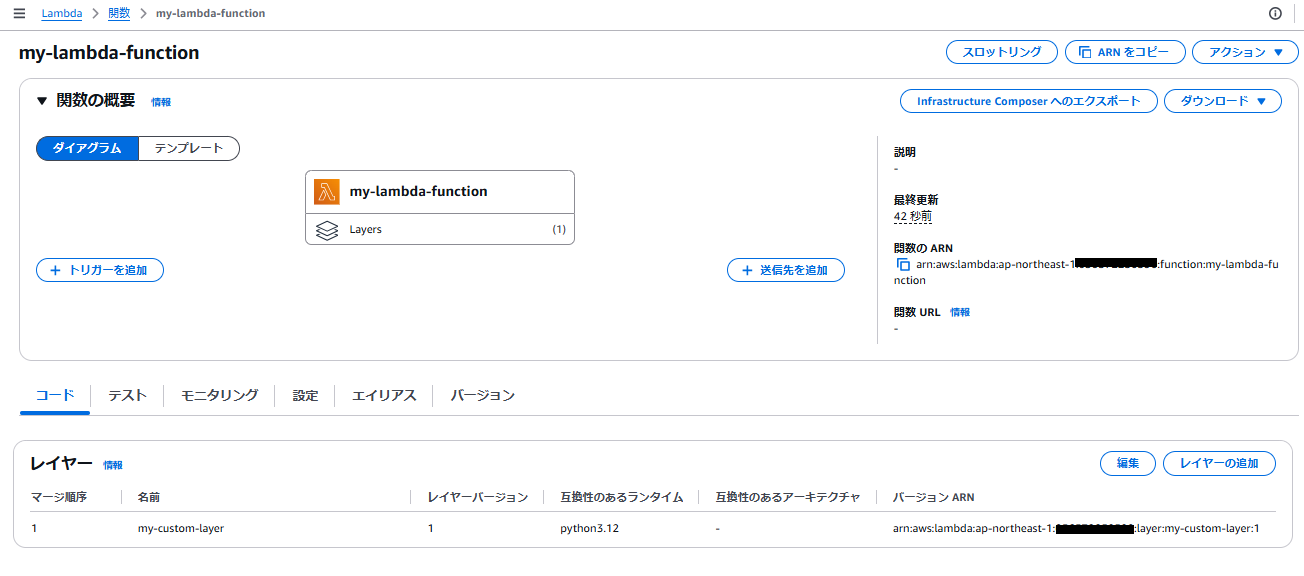Image resolution: width=1304 pixels, height=576 pixels.
Task: Click the orange Lambda function icon
Action: (327, 191)
